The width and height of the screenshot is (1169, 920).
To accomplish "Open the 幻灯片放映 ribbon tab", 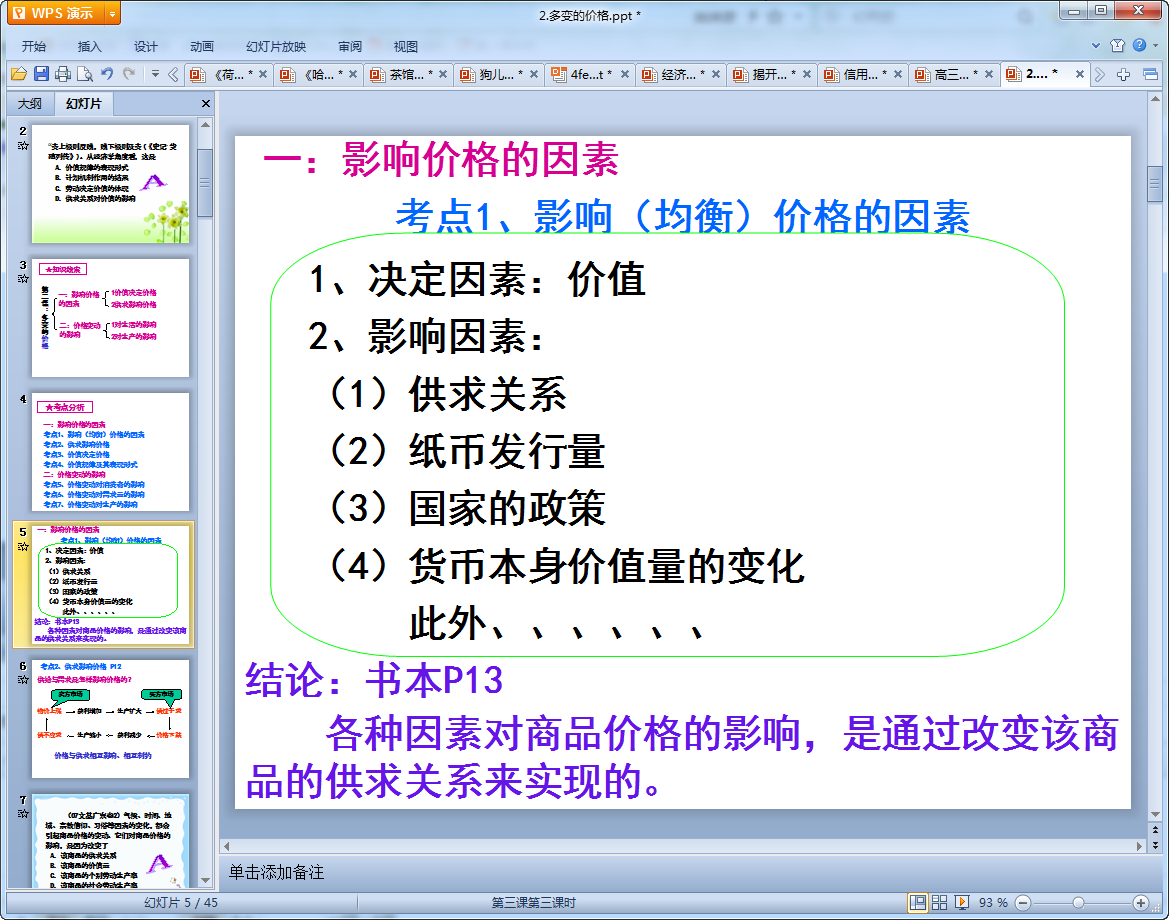I will 276,46.
